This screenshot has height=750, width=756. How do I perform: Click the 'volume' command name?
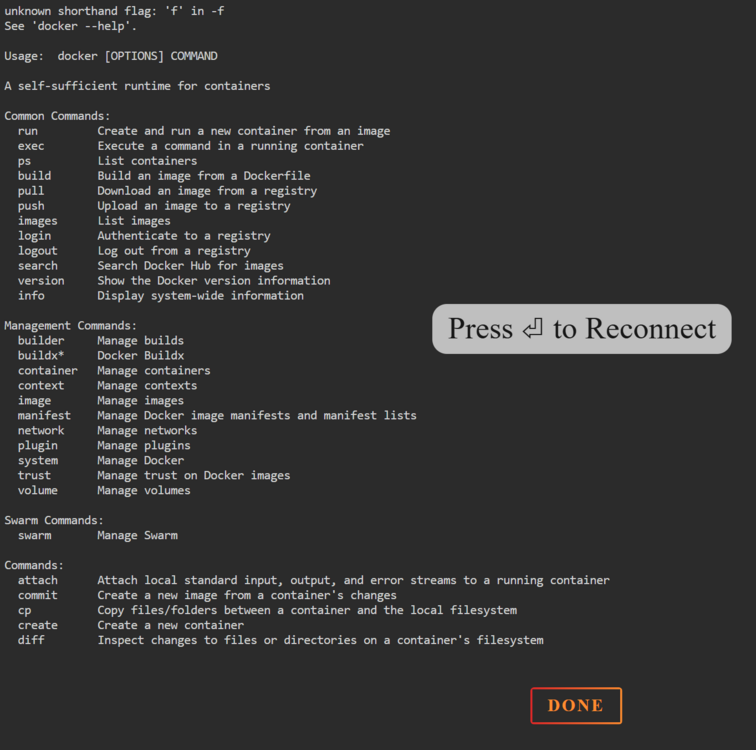click(38, 490)
